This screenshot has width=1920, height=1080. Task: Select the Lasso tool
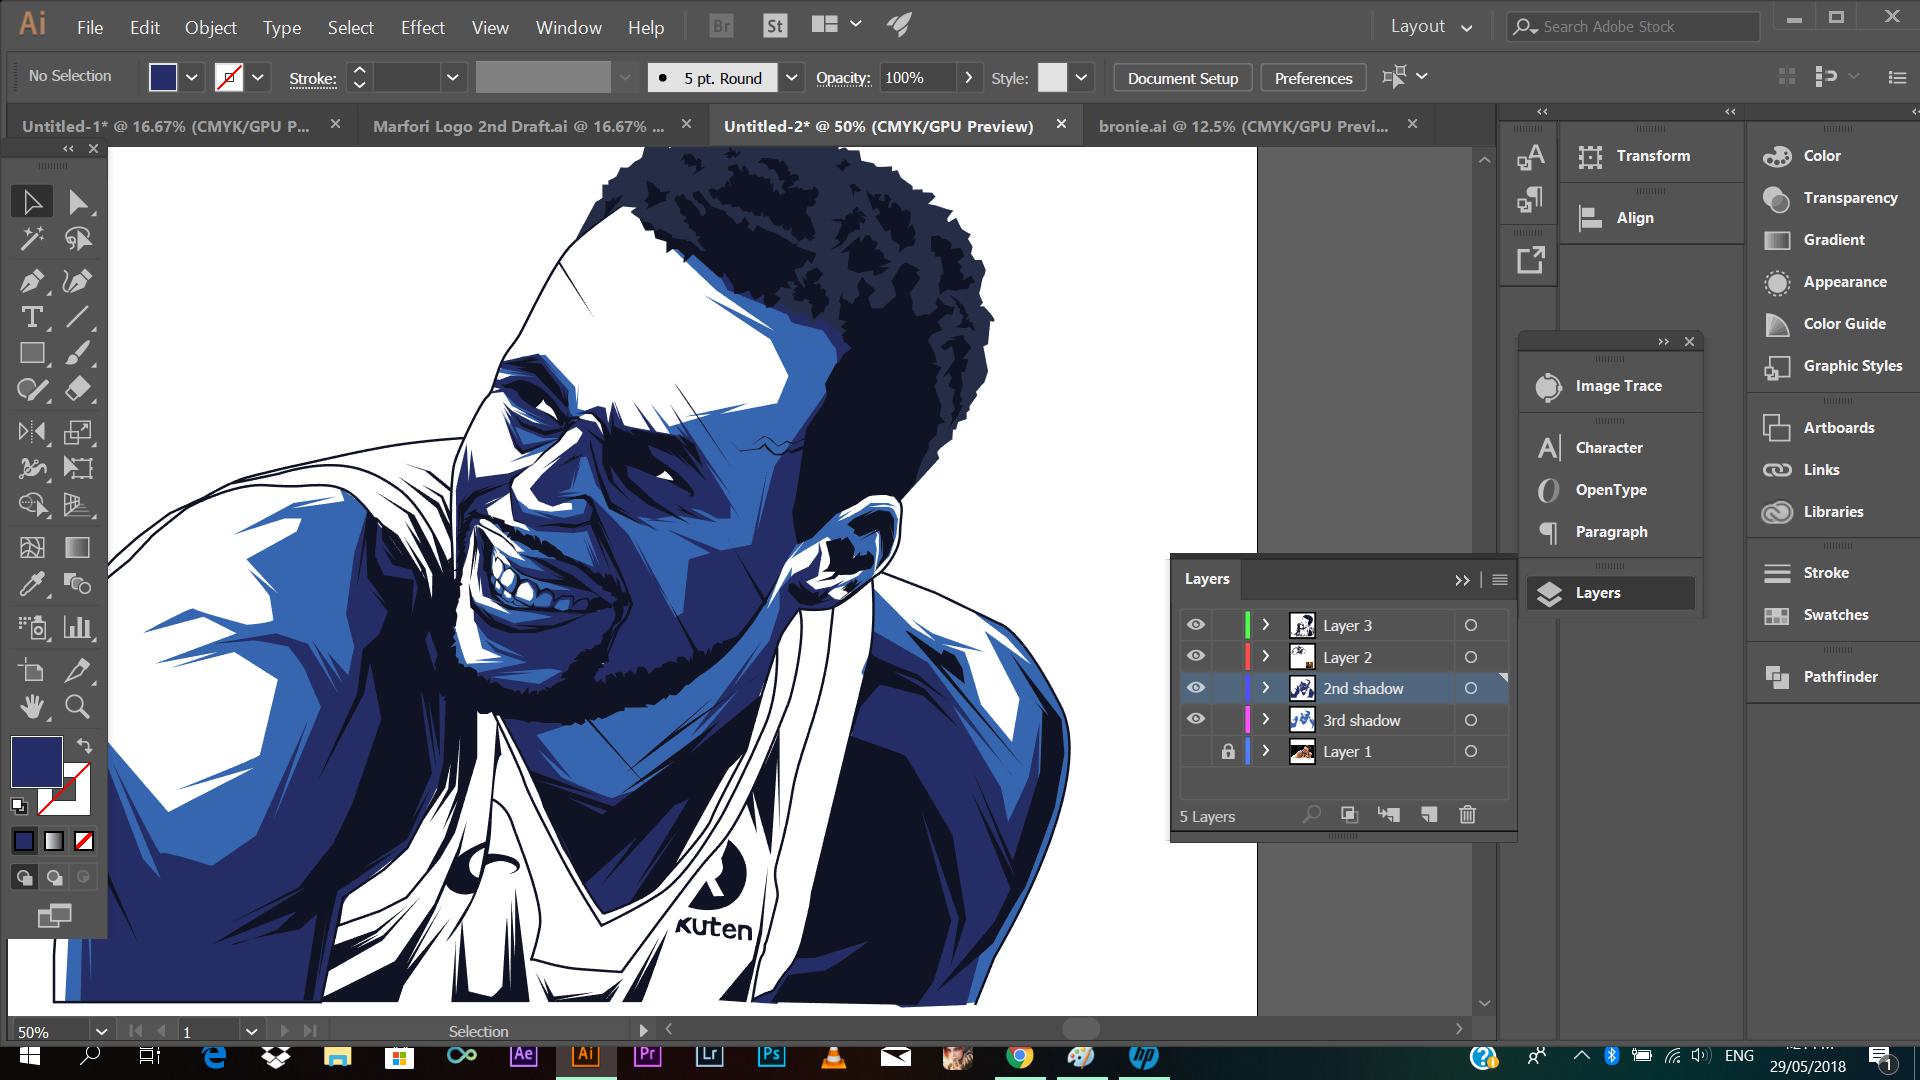[78, 239]
